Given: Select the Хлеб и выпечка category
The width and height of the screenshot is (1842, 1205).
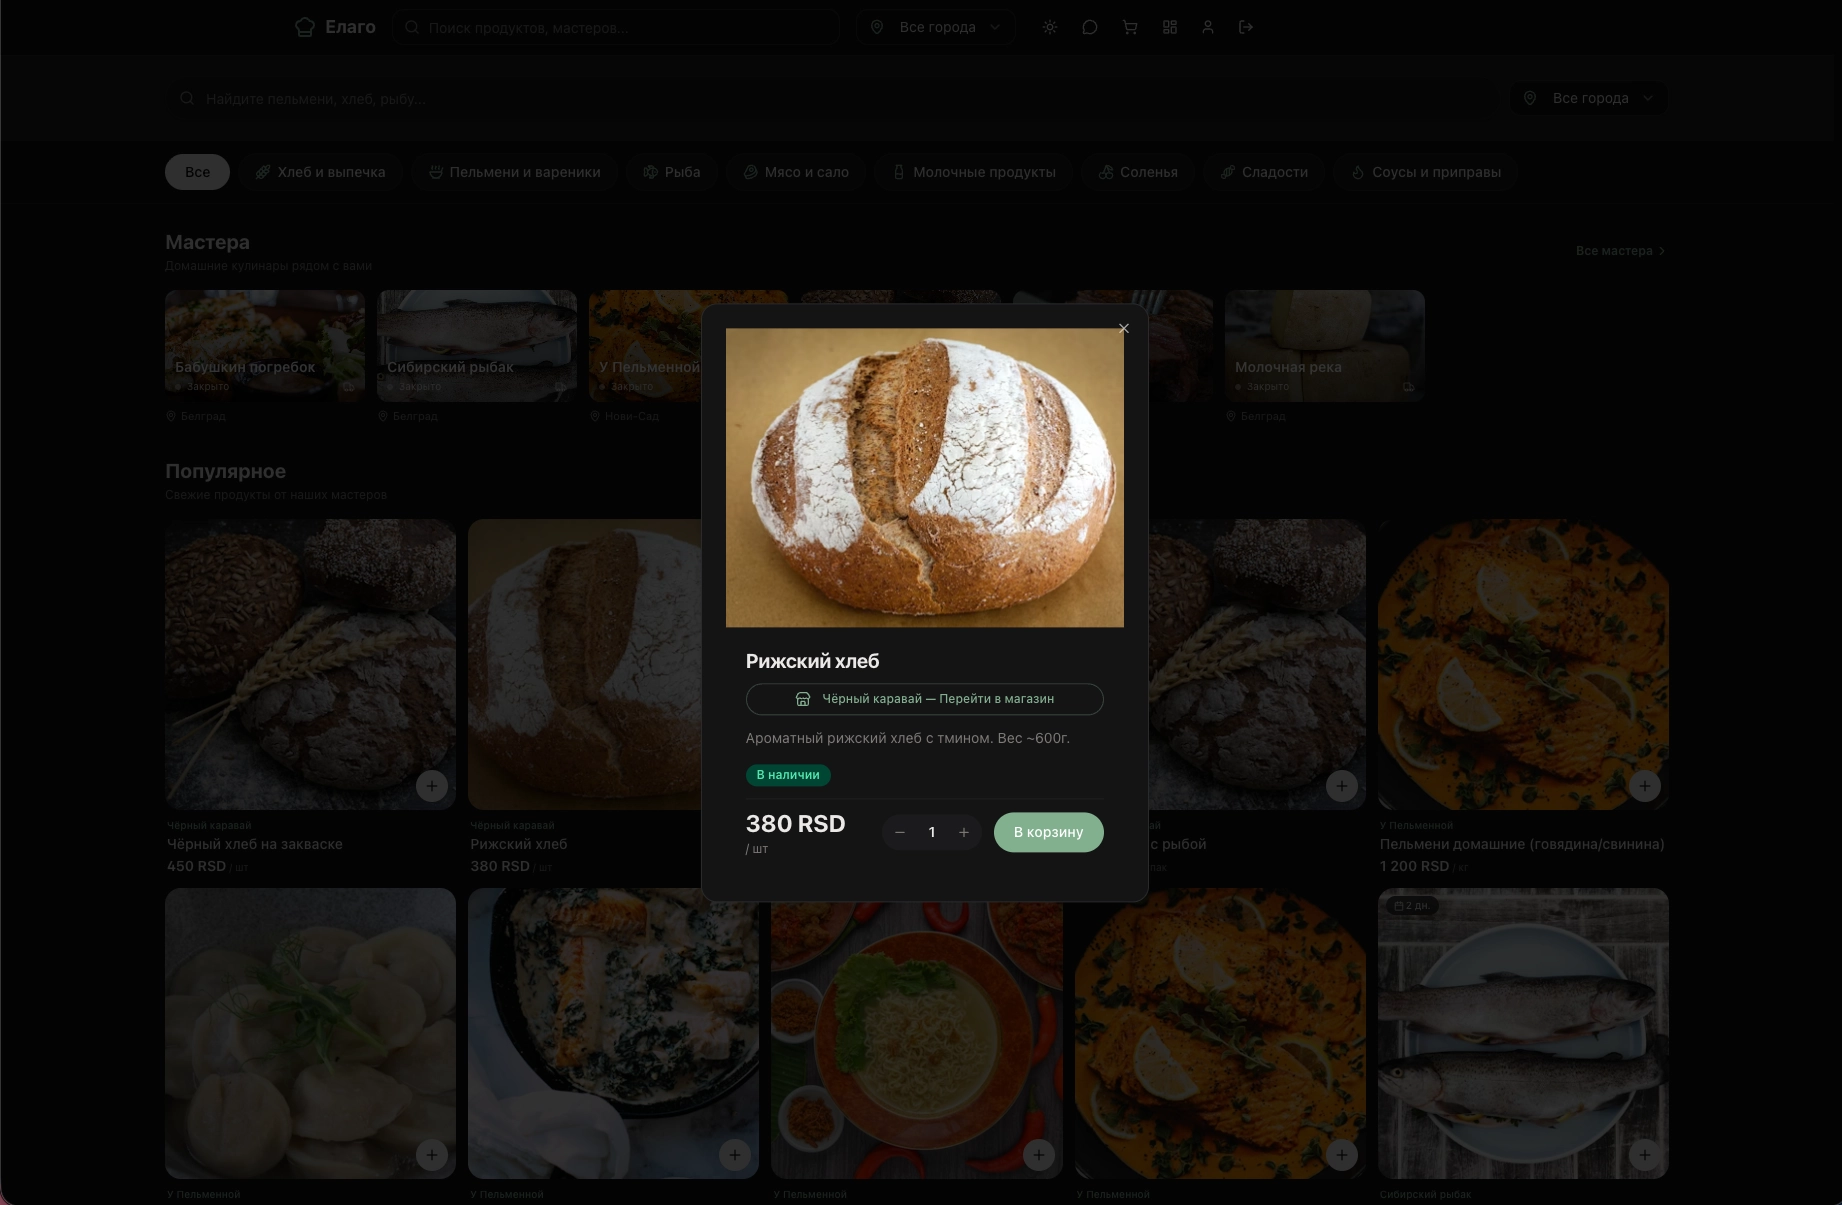Looking at the screenshot, I should point(320,172).
